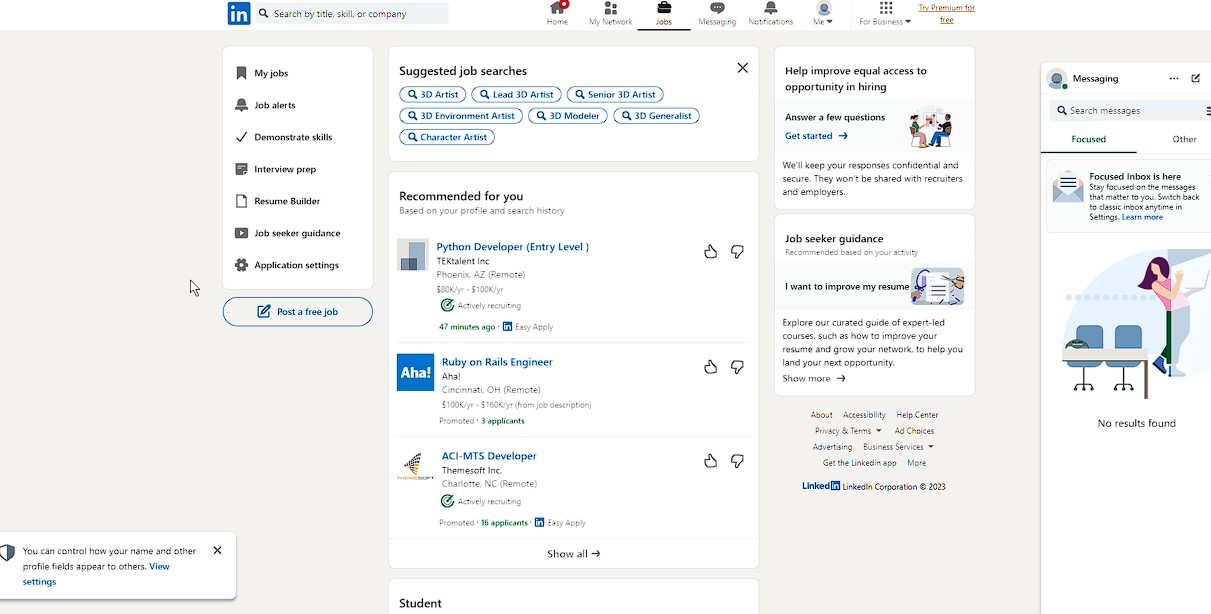Open the ACI-MTS Developer job
Viewport: 1211px width, 614px height.
489,456
